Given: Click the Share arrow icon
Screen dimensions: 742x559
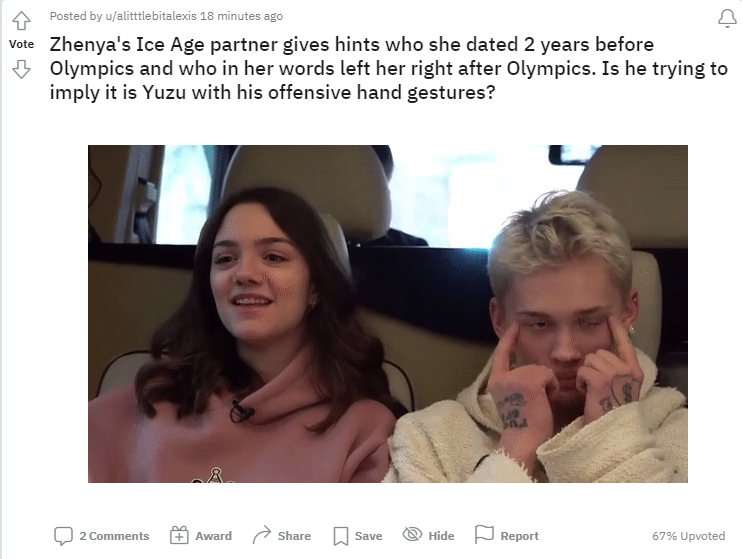Looking at the screenshot, I should click(x=262, y=535).
